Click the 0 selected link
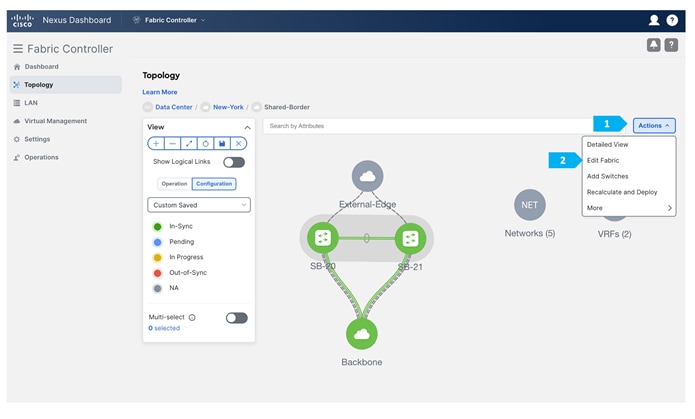Image resolution: width=695 pixels, height=419 pixels. (x=164, y=328)
